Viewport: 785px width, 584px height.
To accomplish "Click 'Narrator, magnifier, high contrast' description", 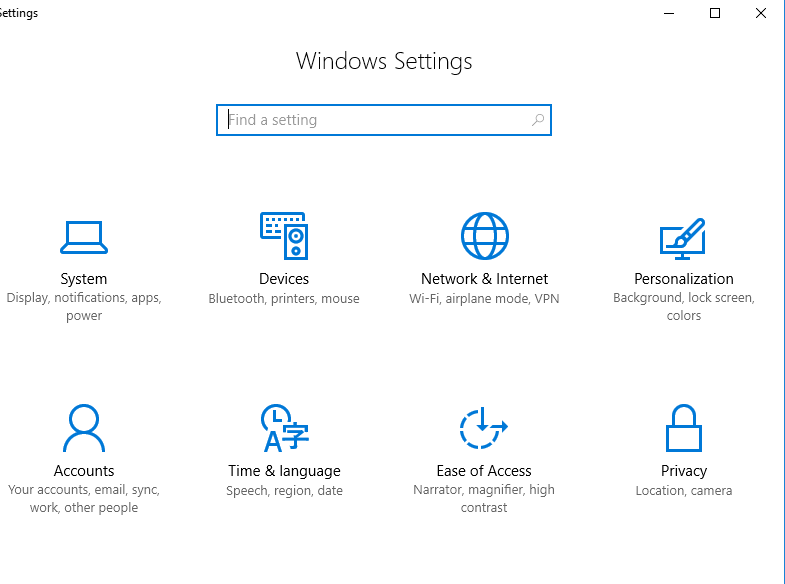I will coord(484,499).
